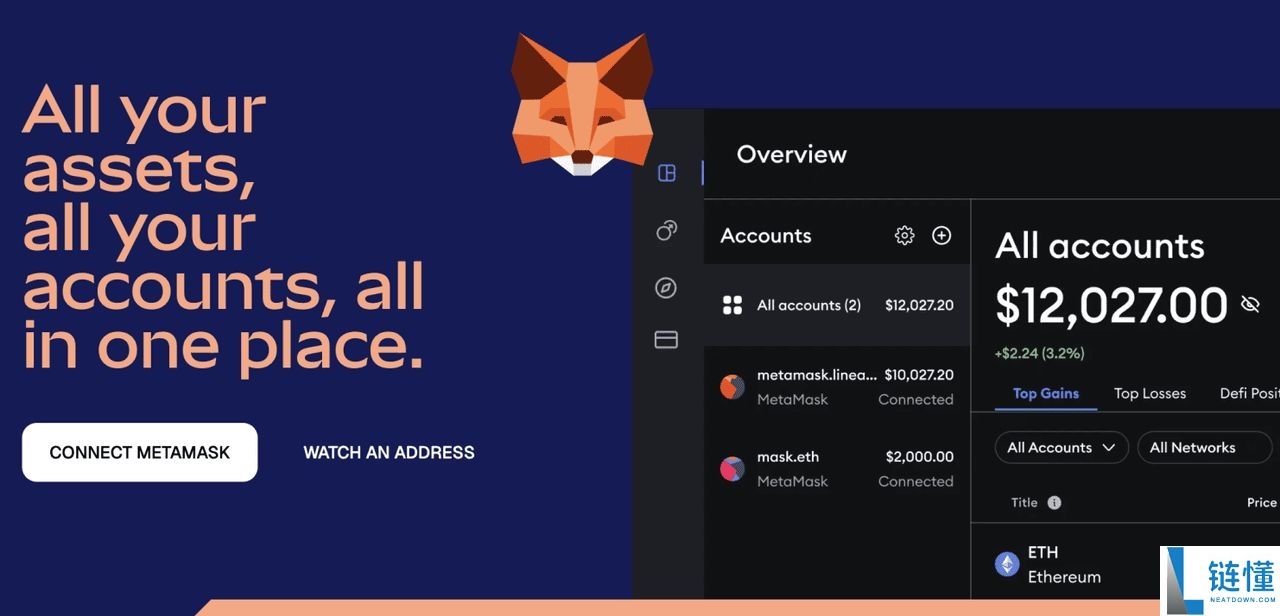Open the Explore compass icon

(666, 288)
